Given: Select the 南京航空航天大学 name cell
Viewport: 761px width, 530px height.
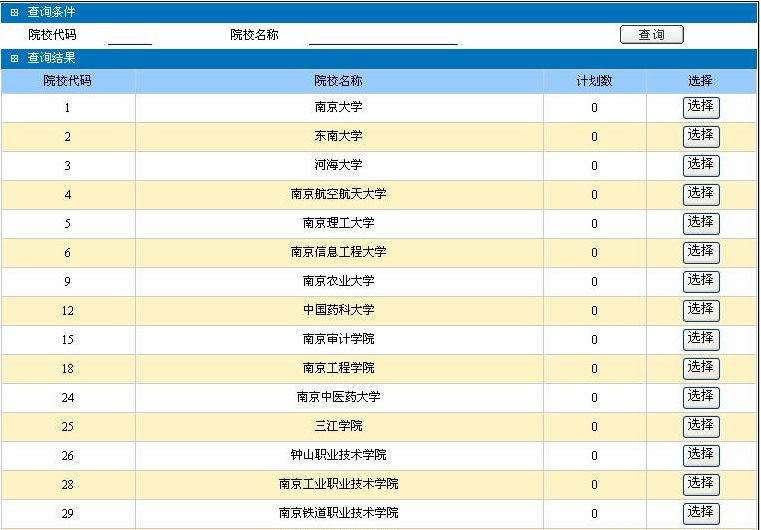Looking at the screenshot, I should [339, 195].
